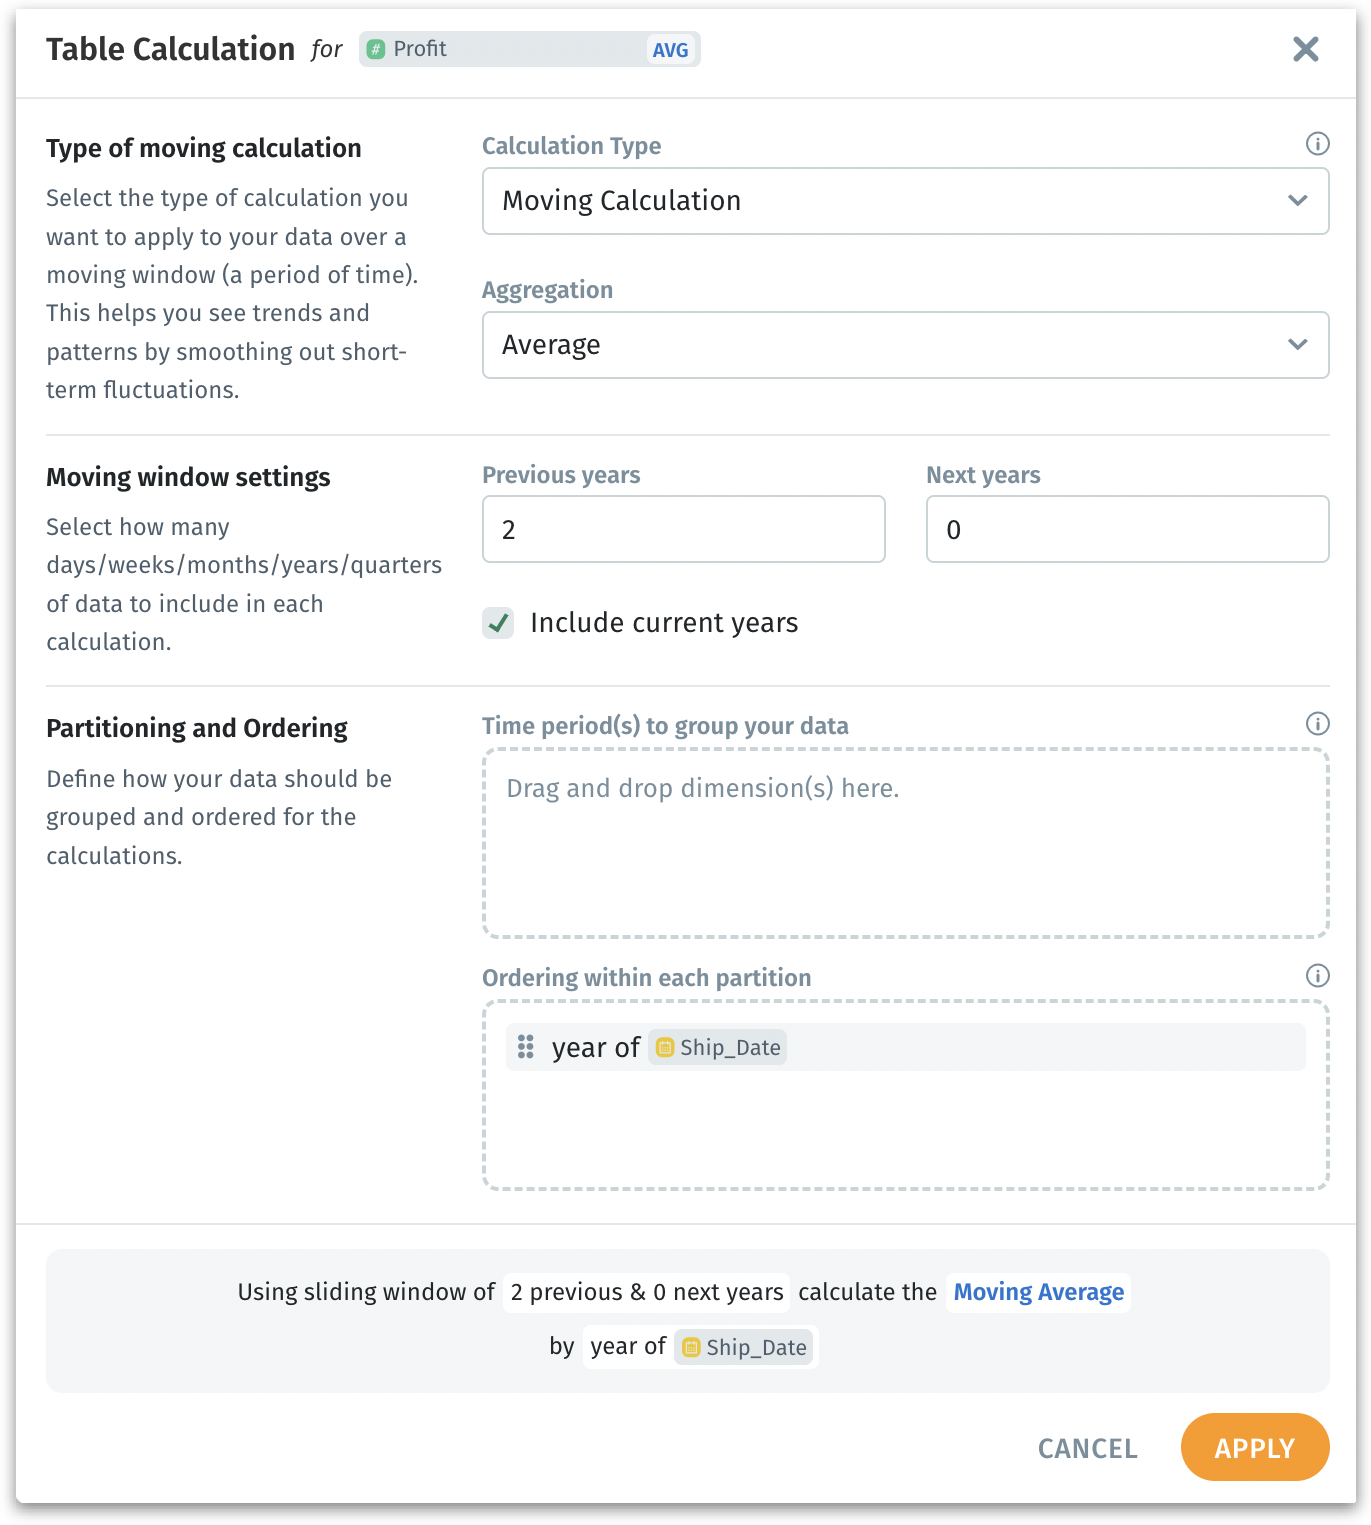Focus the Previous years input field

683,529
